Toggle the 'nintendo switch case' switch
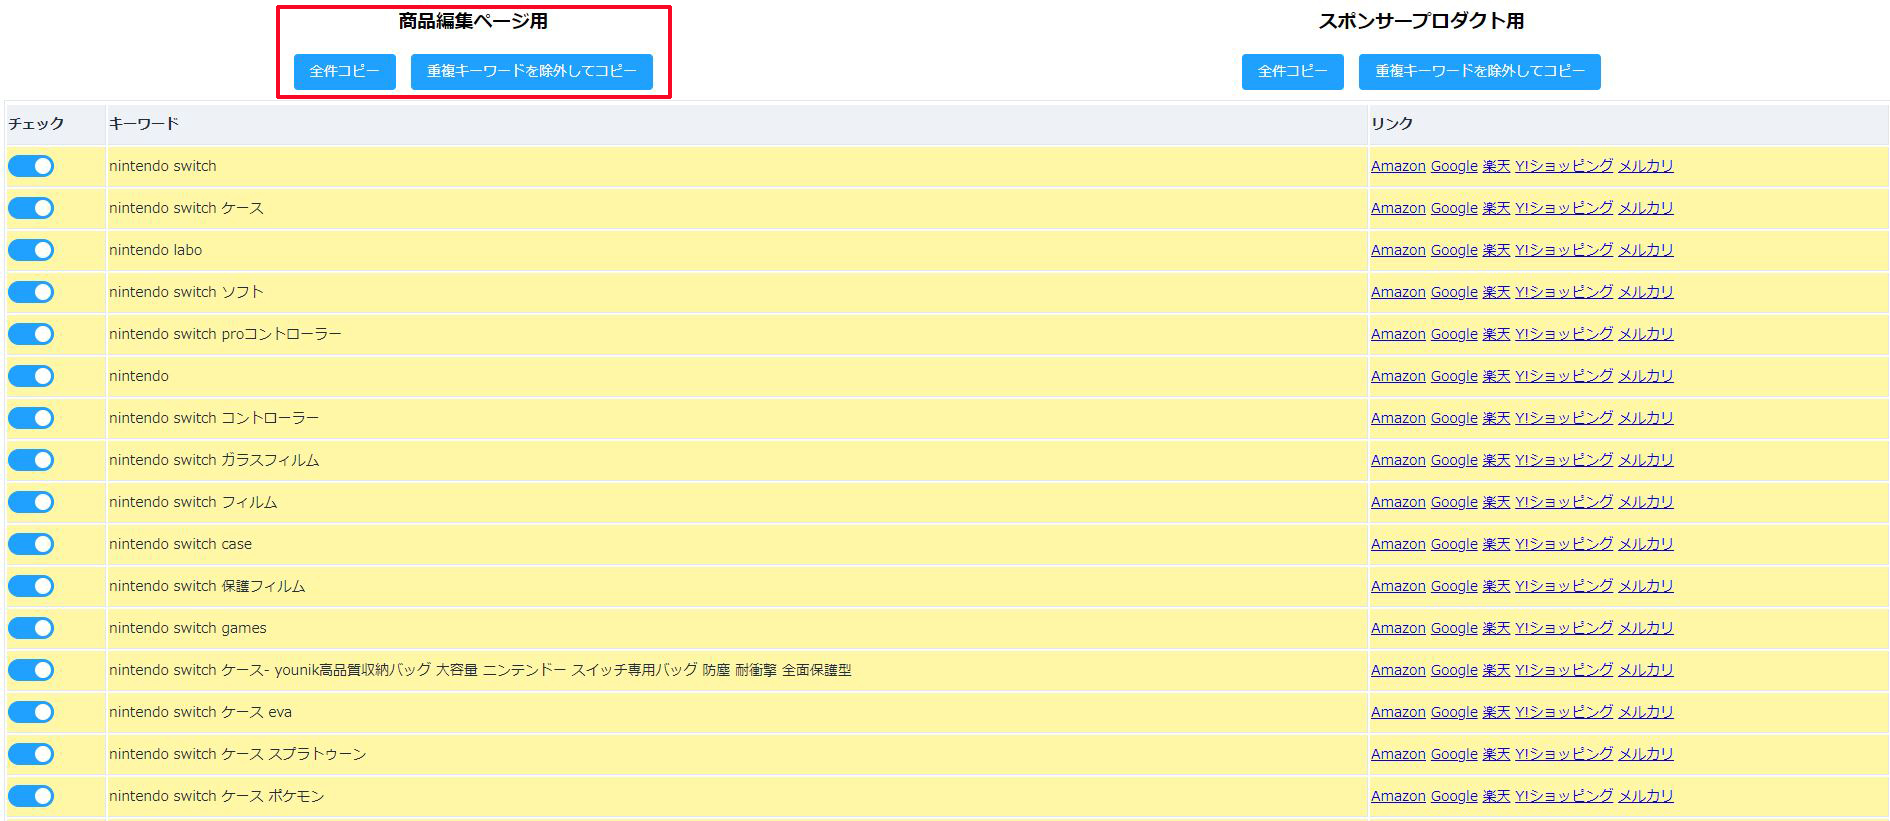 click(31, 544)
